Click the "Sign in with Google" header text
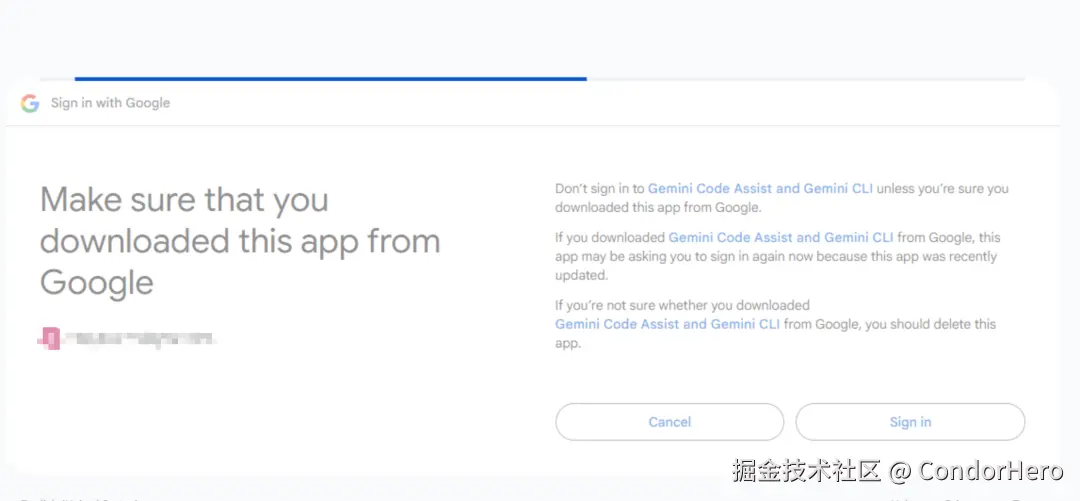 110,103
